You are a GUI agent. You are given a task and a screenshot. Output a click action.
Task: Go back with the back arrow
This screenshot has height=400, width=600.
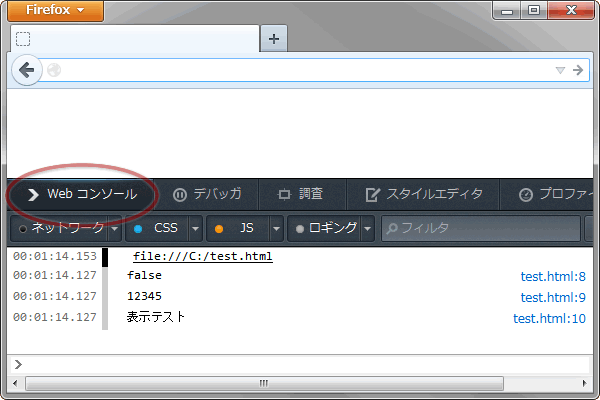(26, 70)
